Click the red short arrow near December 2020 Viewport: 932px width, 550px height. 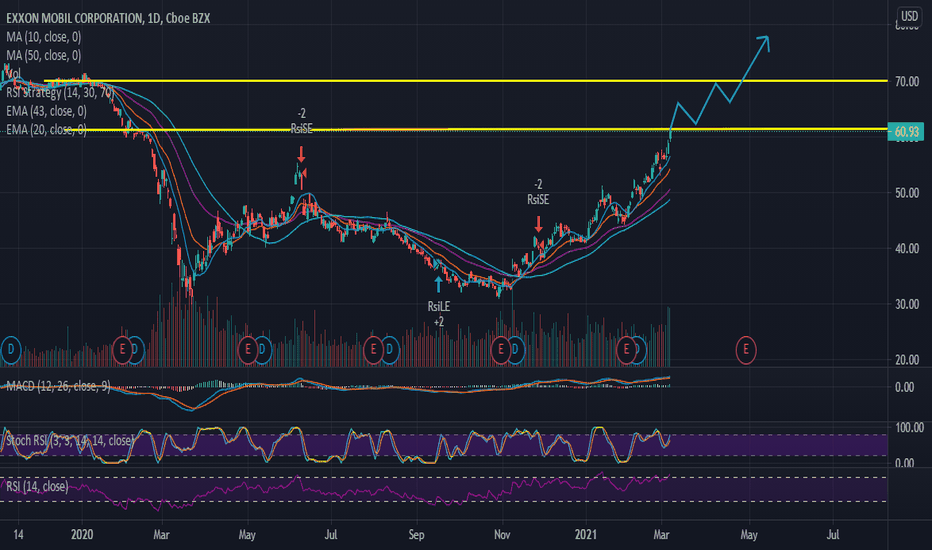539,224
